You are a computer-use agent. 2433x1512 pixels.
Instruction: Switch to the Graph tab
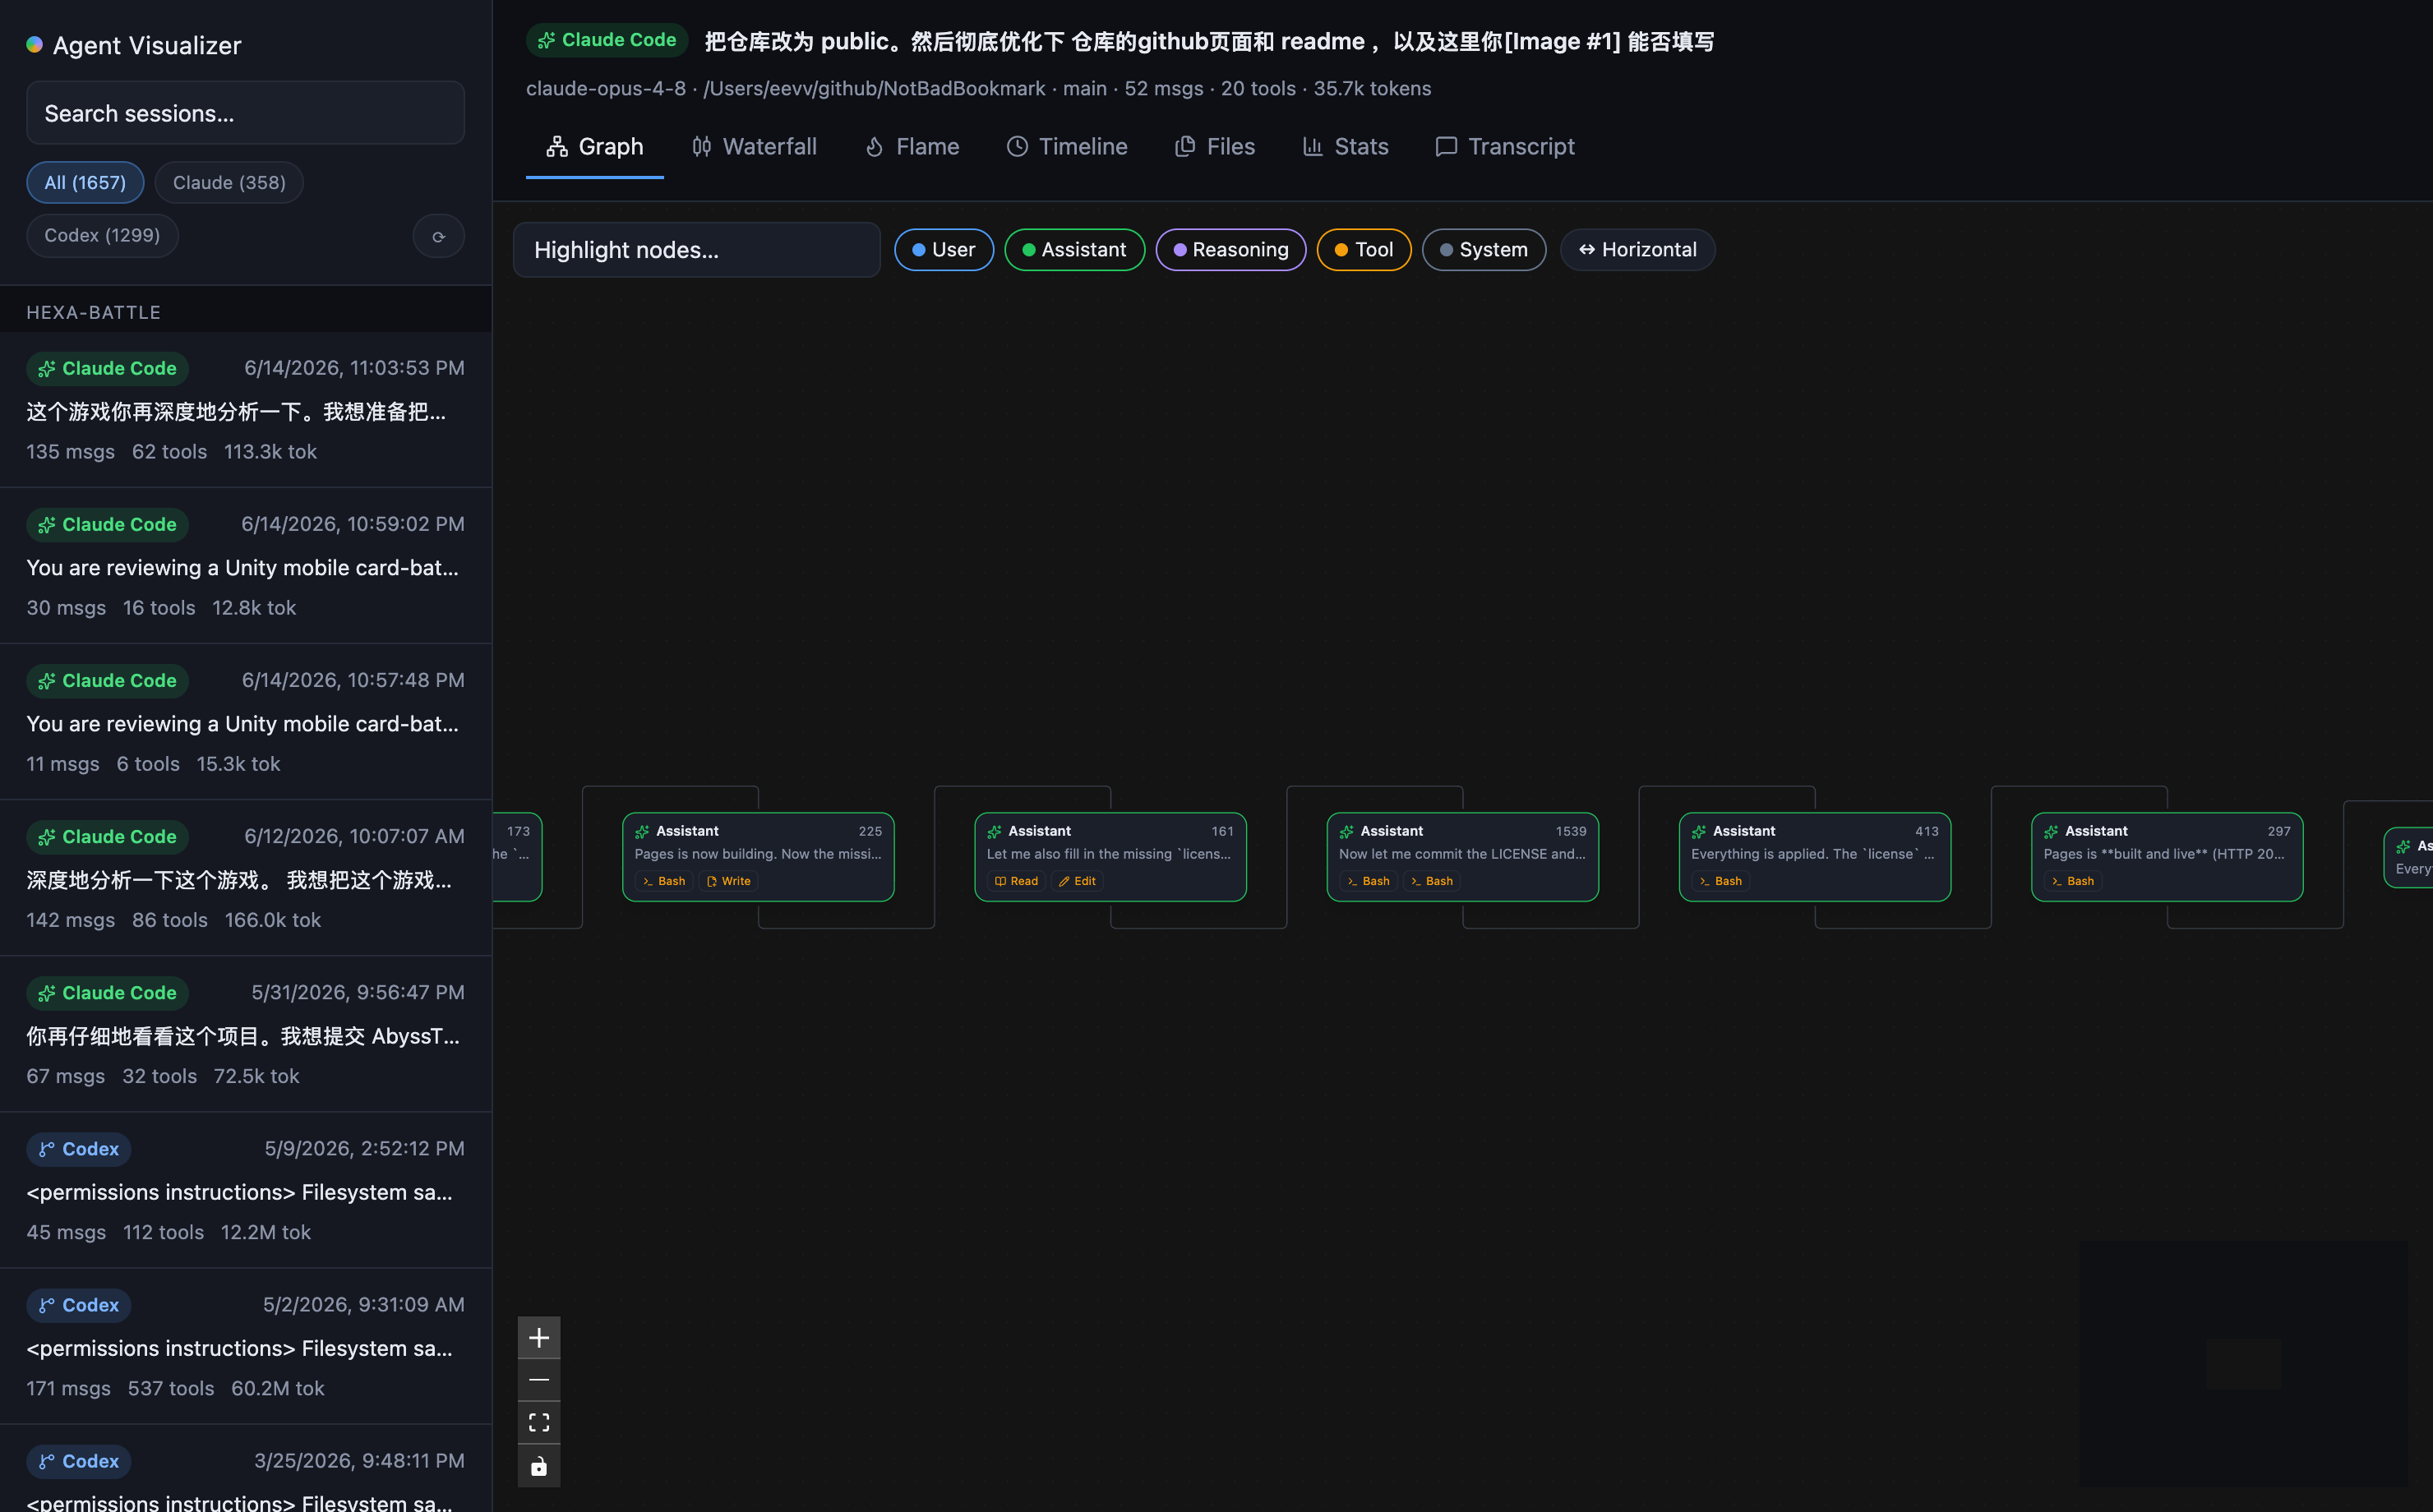(x=595, y=147)
